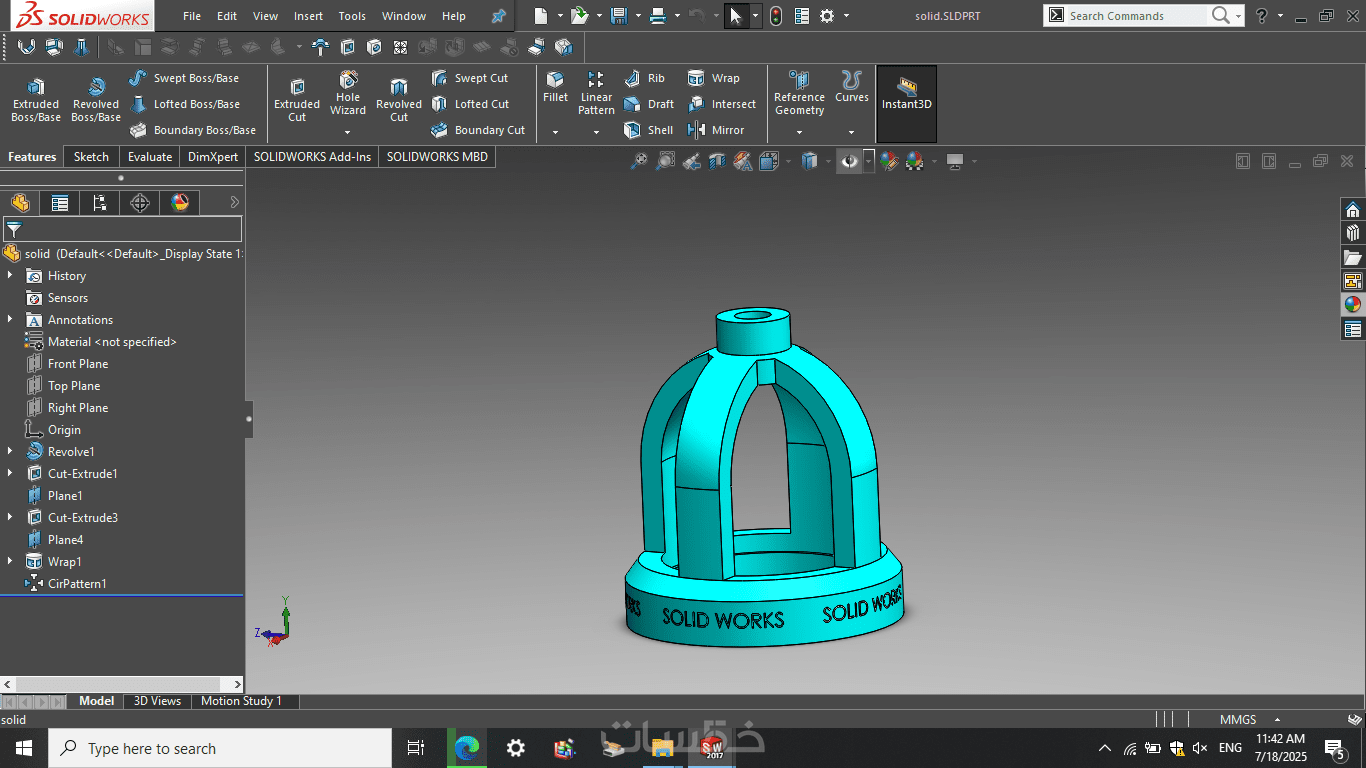The image size is (1366, 768).
Task: Open the Appearances color sphere pane
Action: pyautogui.click(x=1352, y=305)
